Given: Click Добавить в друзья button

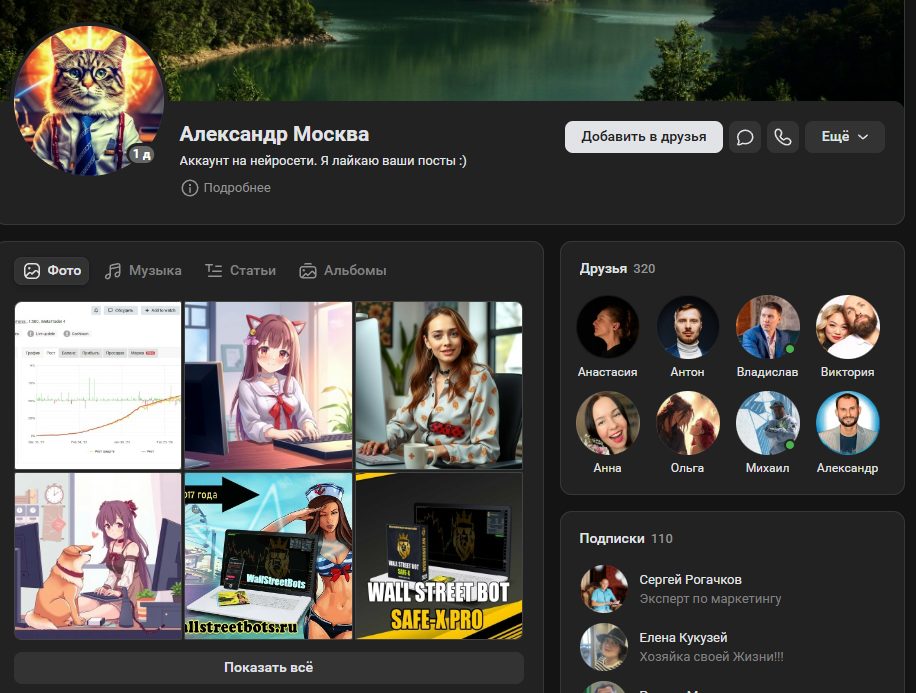Looking at the screenshot, I should [x=643, y=137].
